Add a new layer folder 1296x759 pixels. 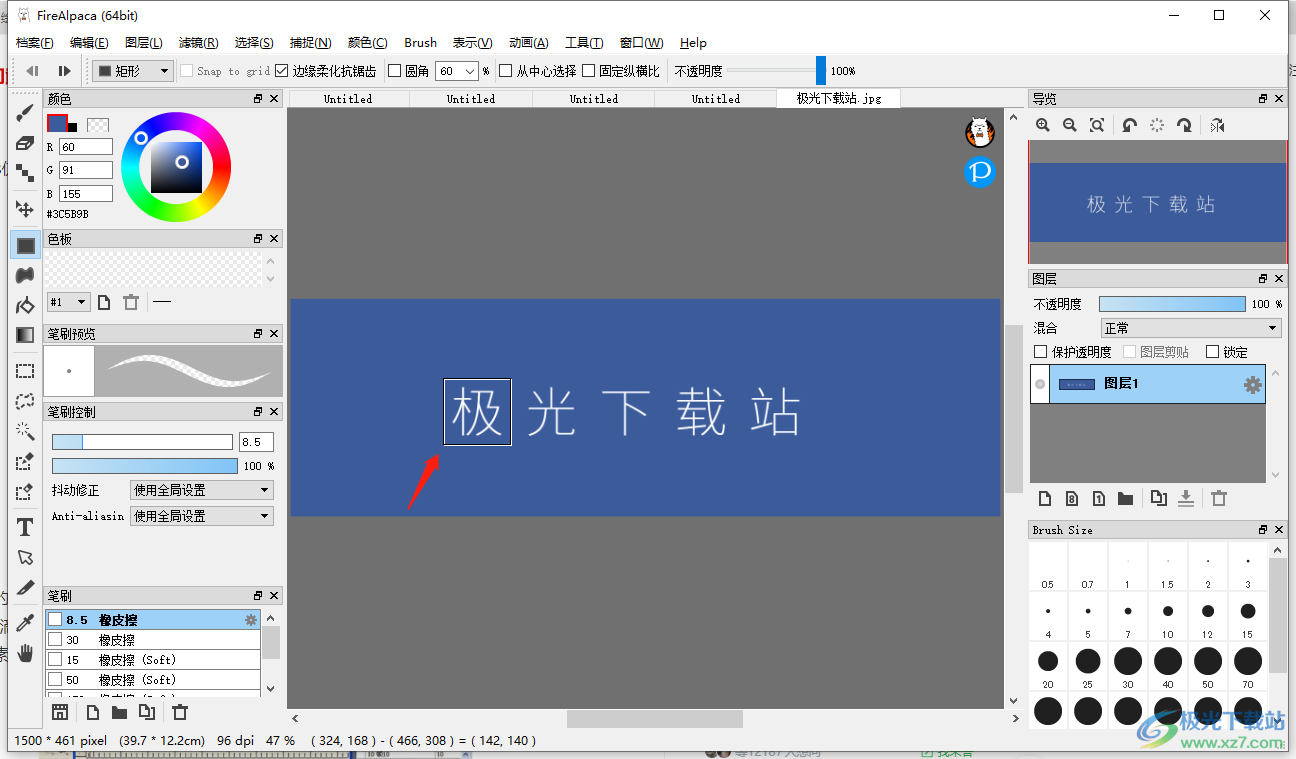1125,498
